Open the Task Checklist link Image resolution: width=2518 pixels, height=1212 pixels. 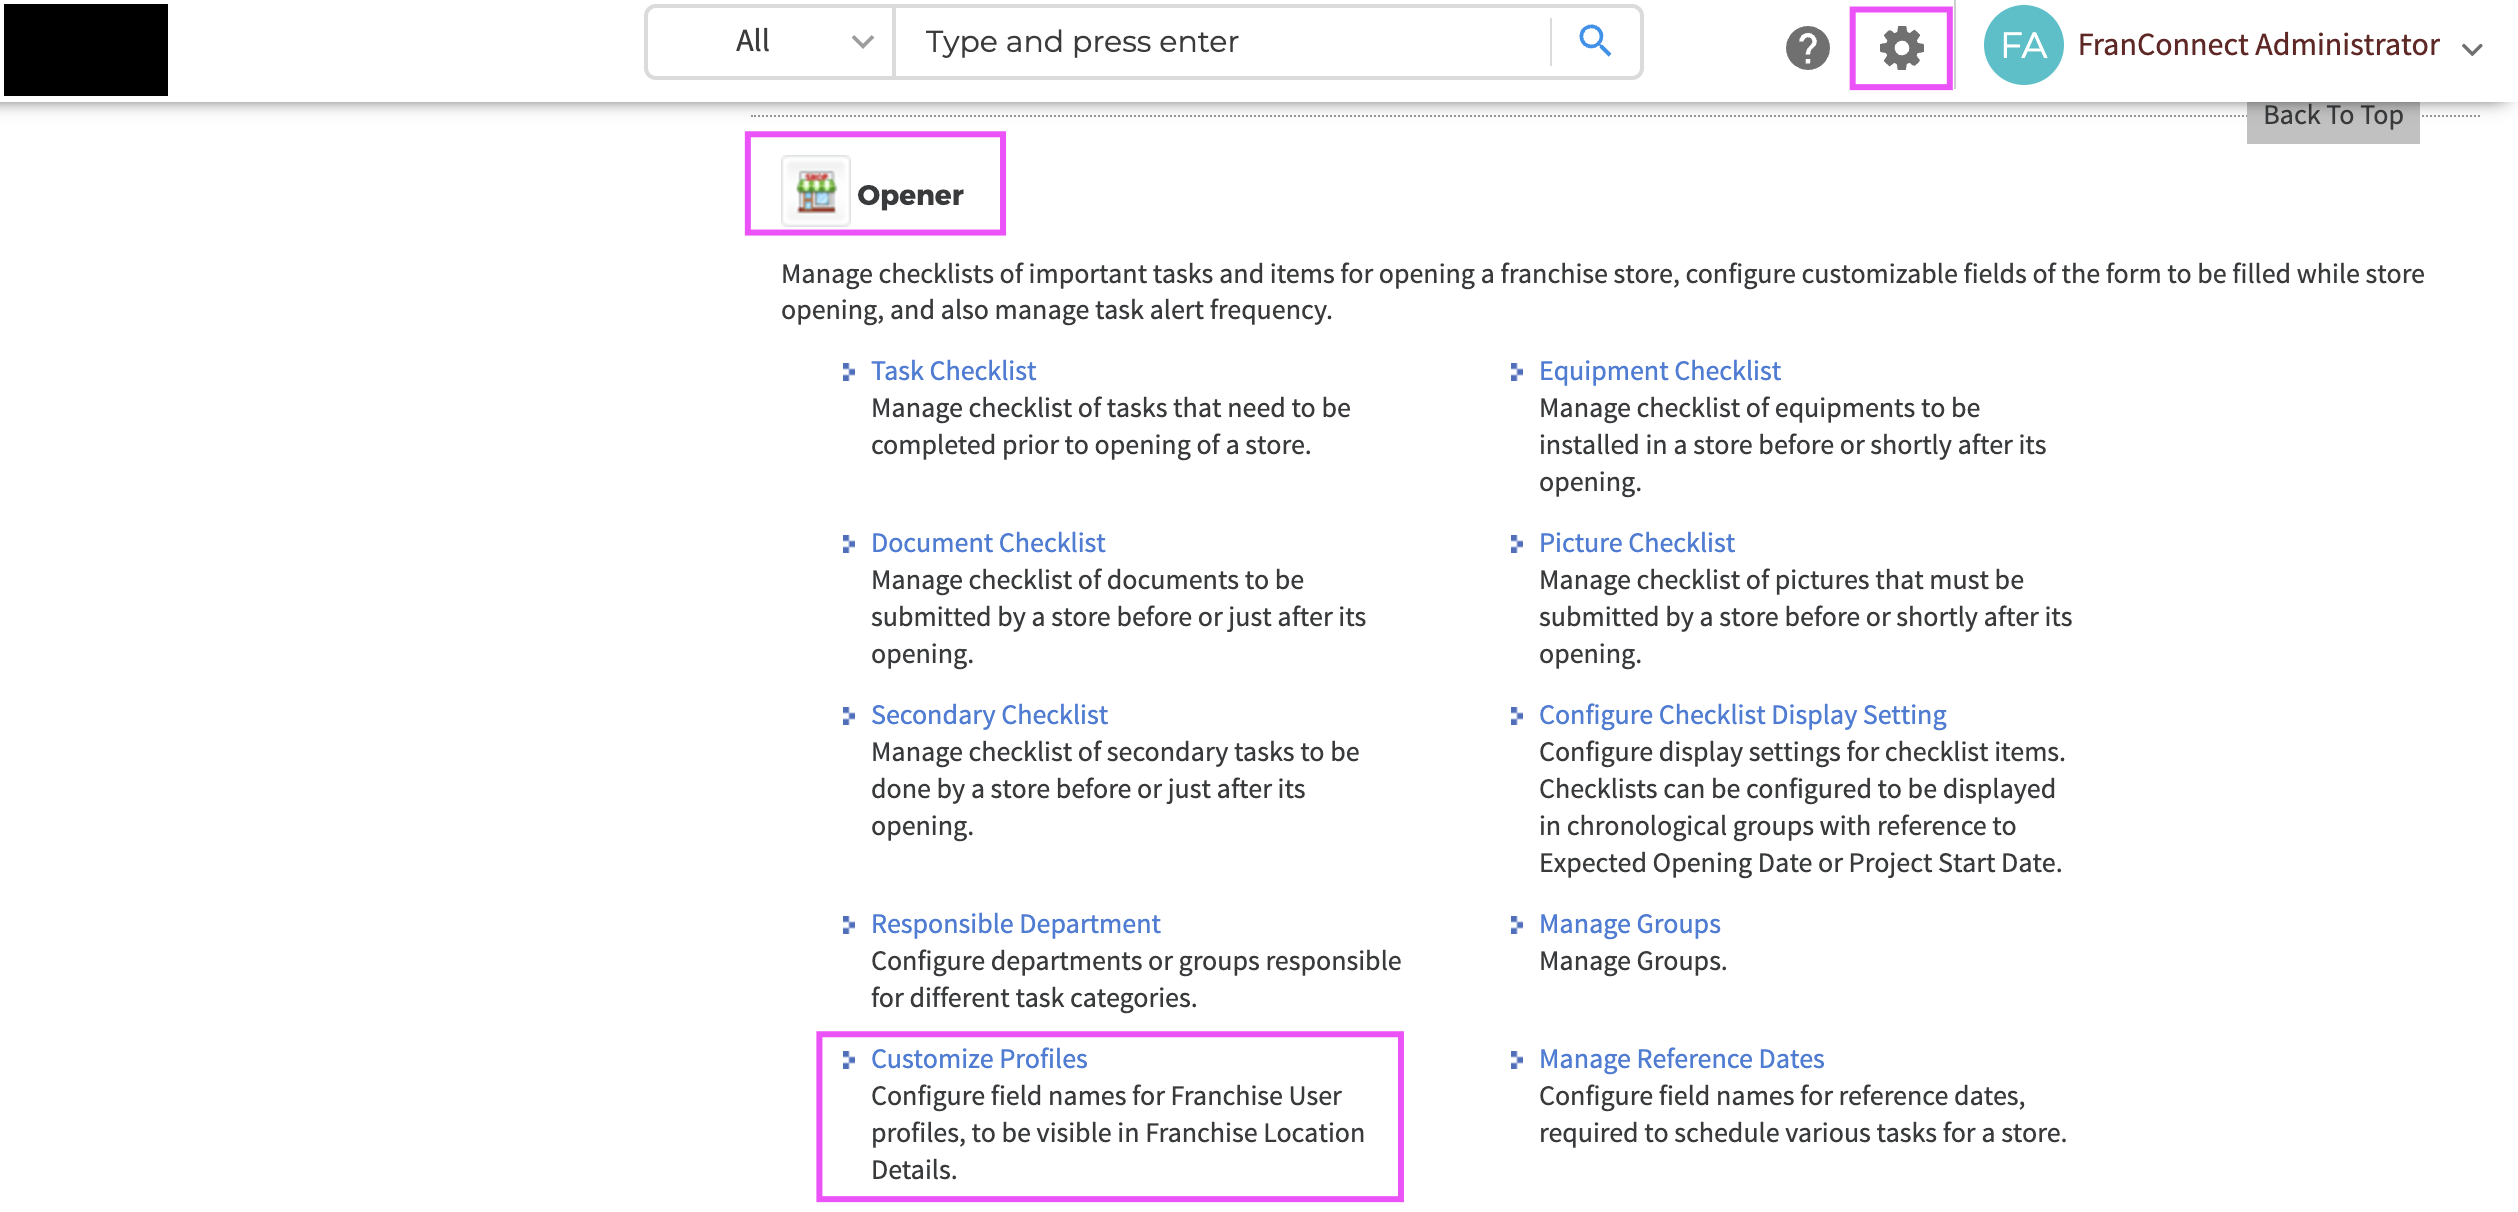click(x=953, y=371)
